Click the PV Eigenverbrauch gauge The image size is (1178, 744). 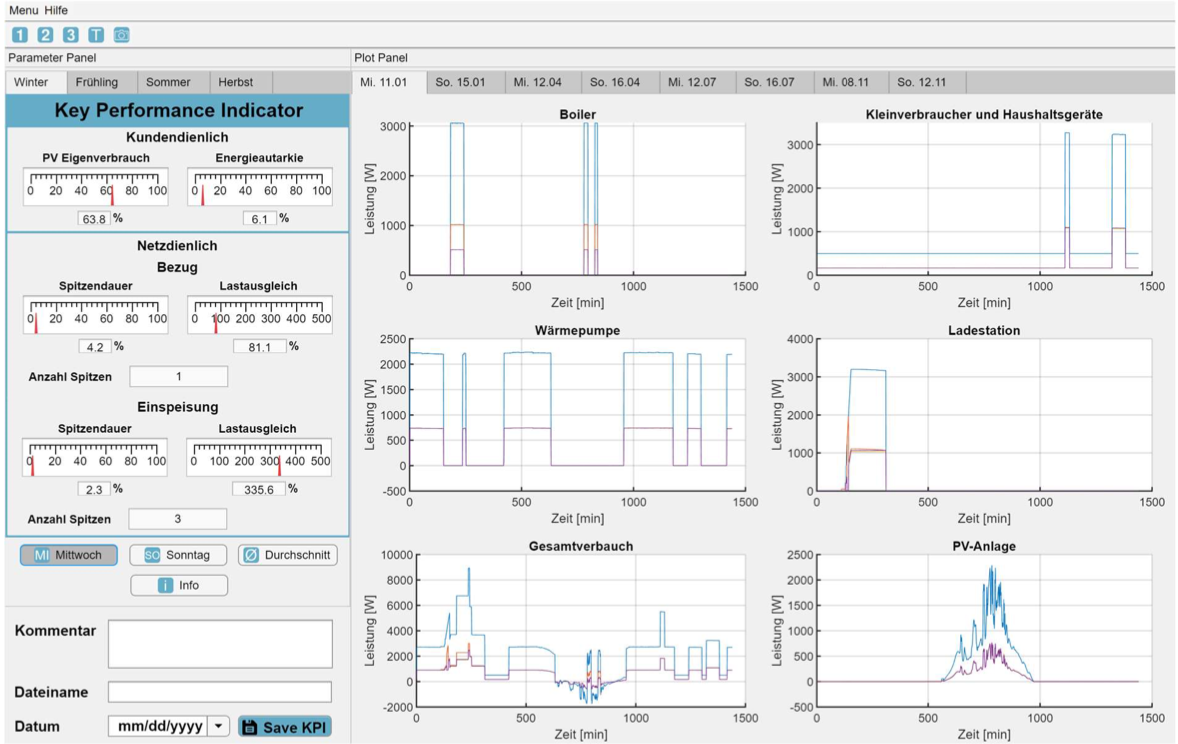tap(96, 187)
